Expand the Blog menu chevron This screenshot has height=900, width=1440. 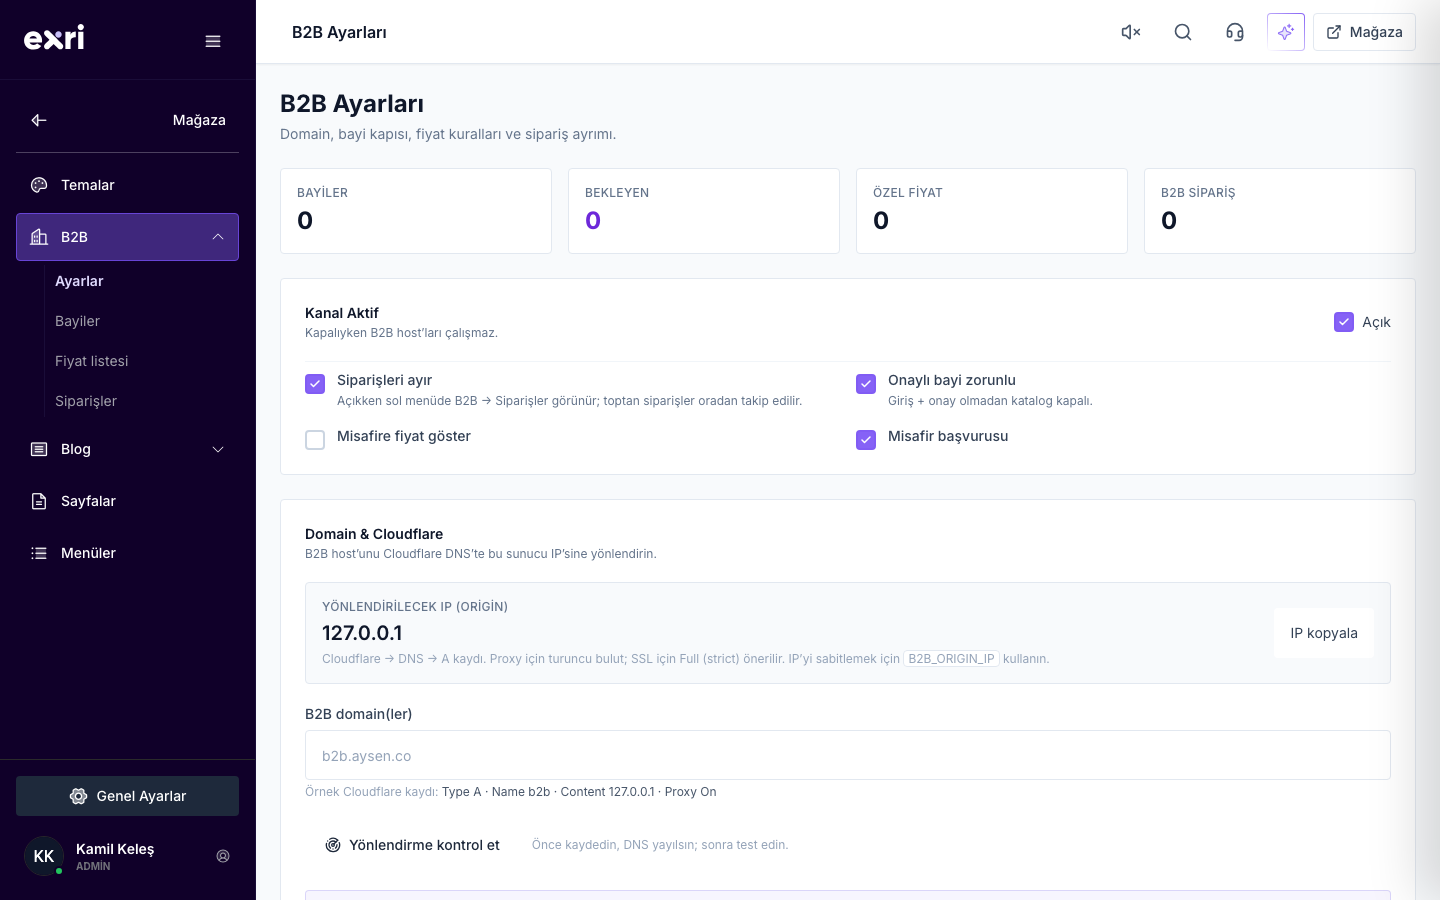(218, 449)
